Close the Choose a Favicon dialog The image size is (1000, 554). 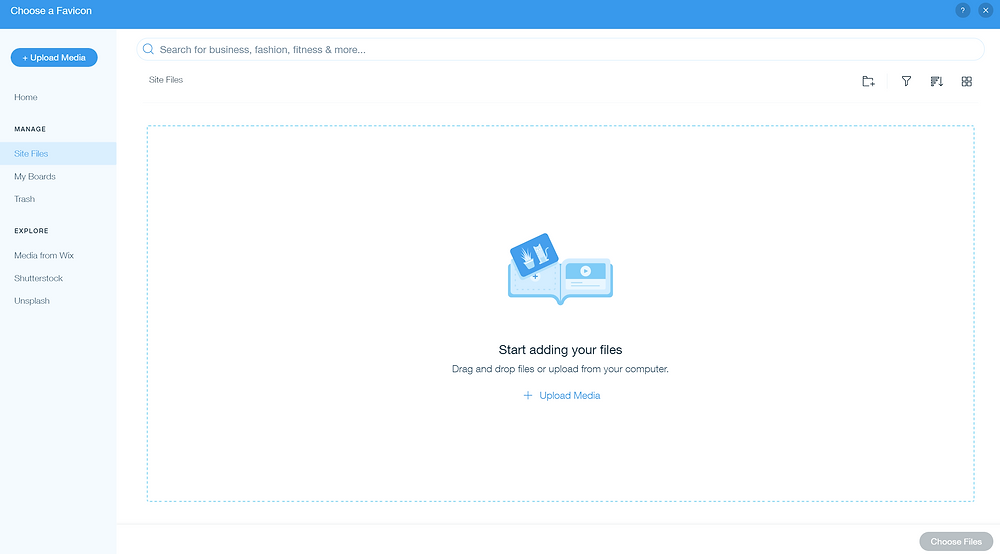pyautogui.click(x=985, y=10)
